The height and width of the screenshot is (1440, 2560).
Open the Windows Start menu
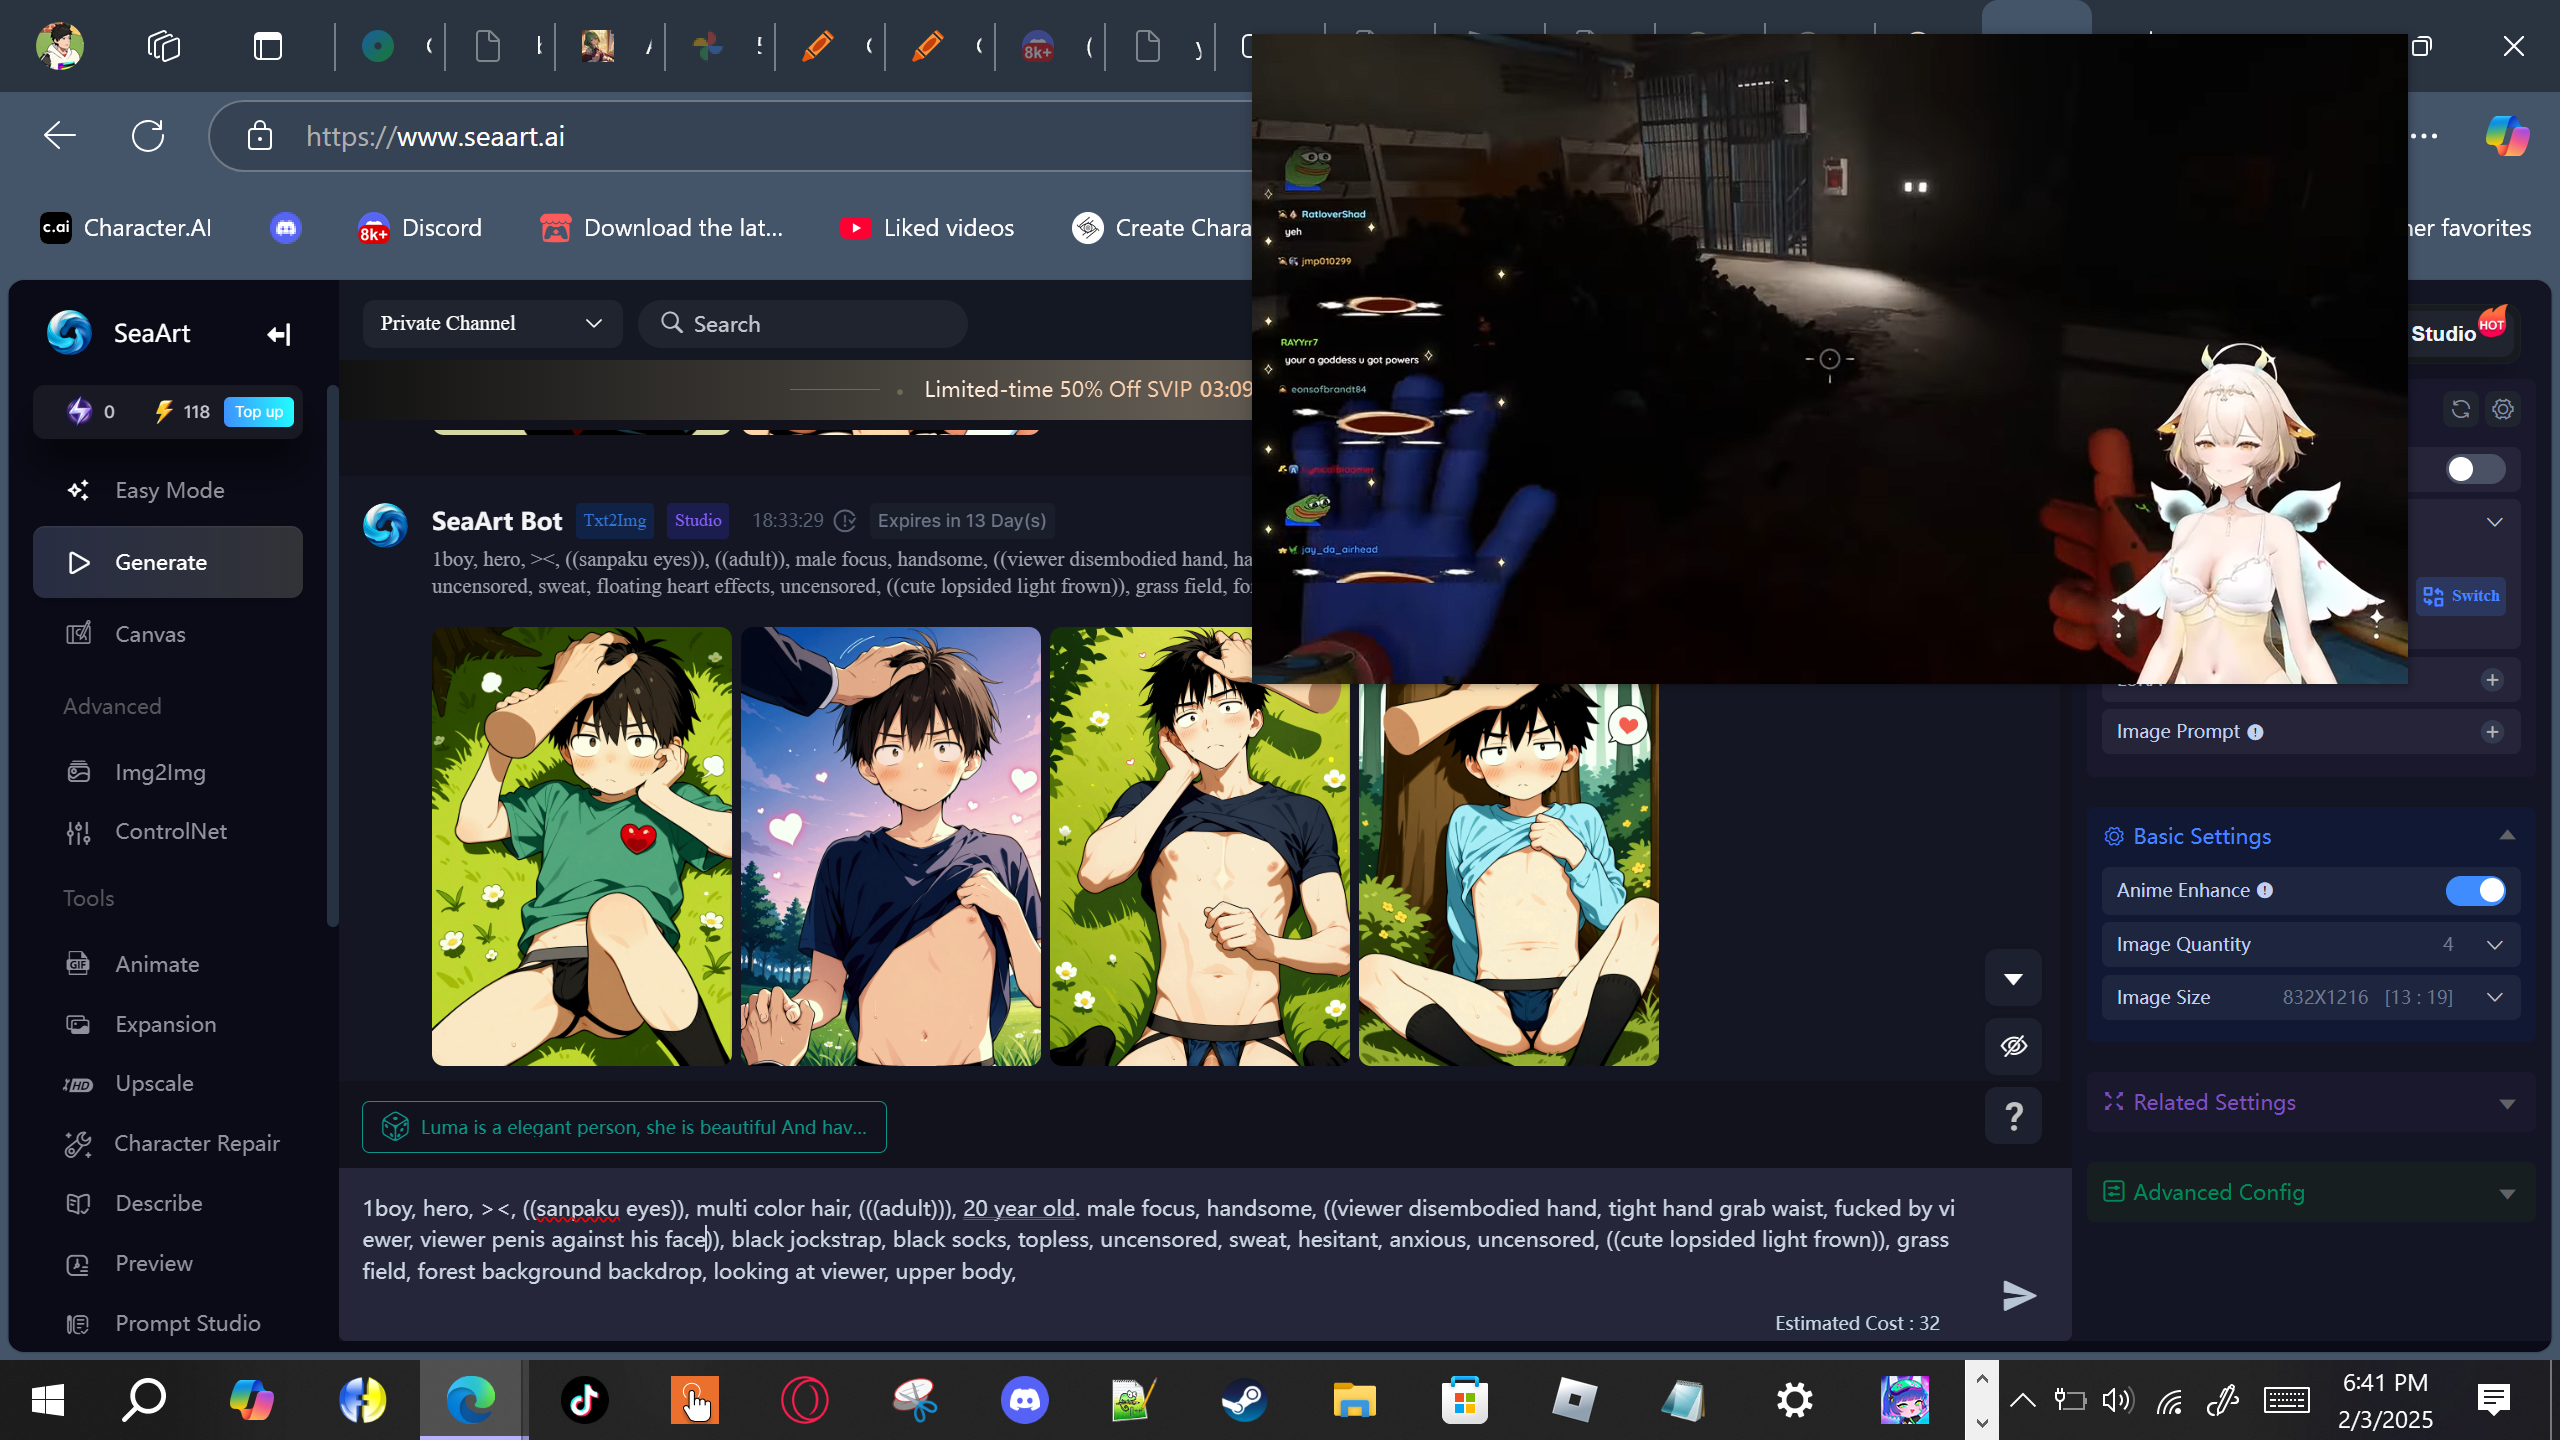tap(48, 1400)
